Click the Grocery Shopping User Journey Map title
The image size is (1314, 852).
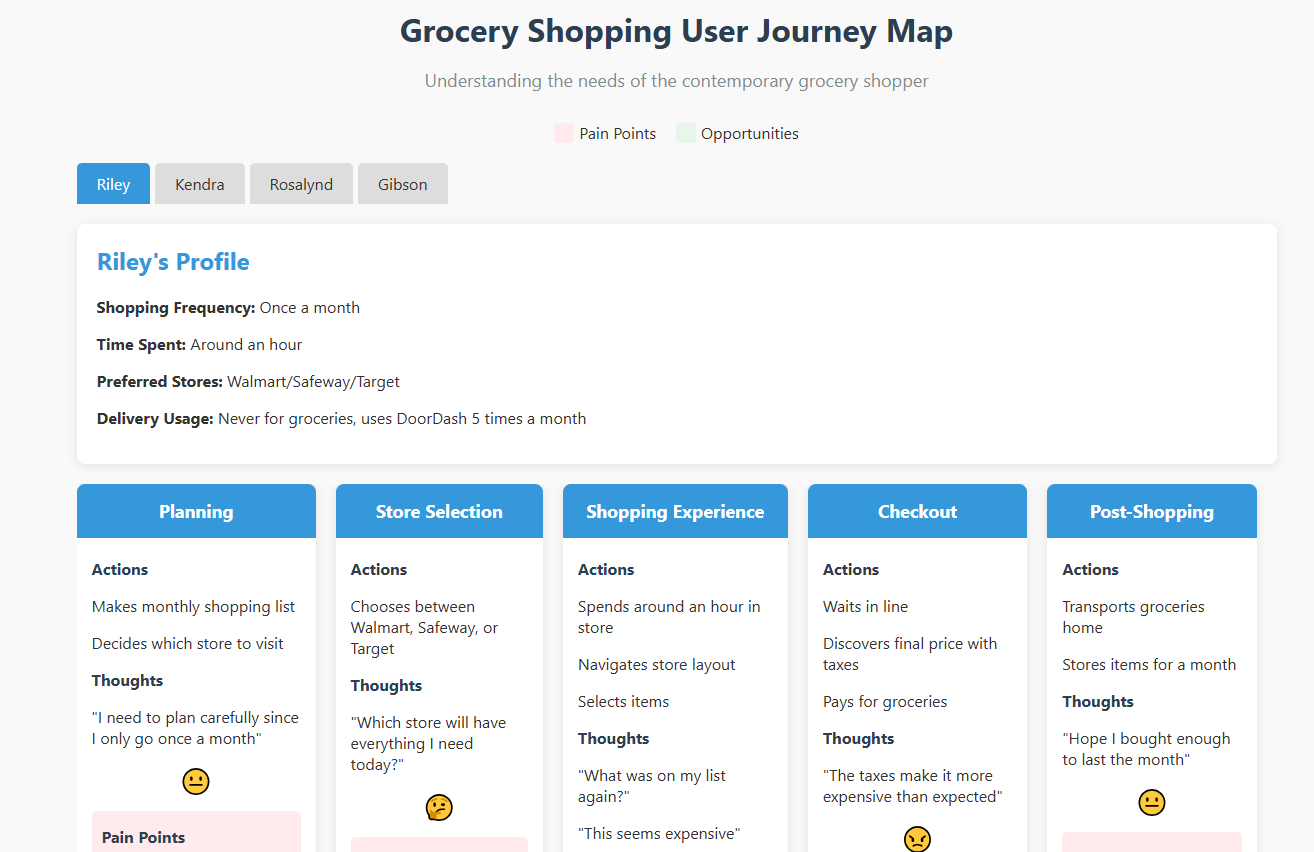[676, 31]
